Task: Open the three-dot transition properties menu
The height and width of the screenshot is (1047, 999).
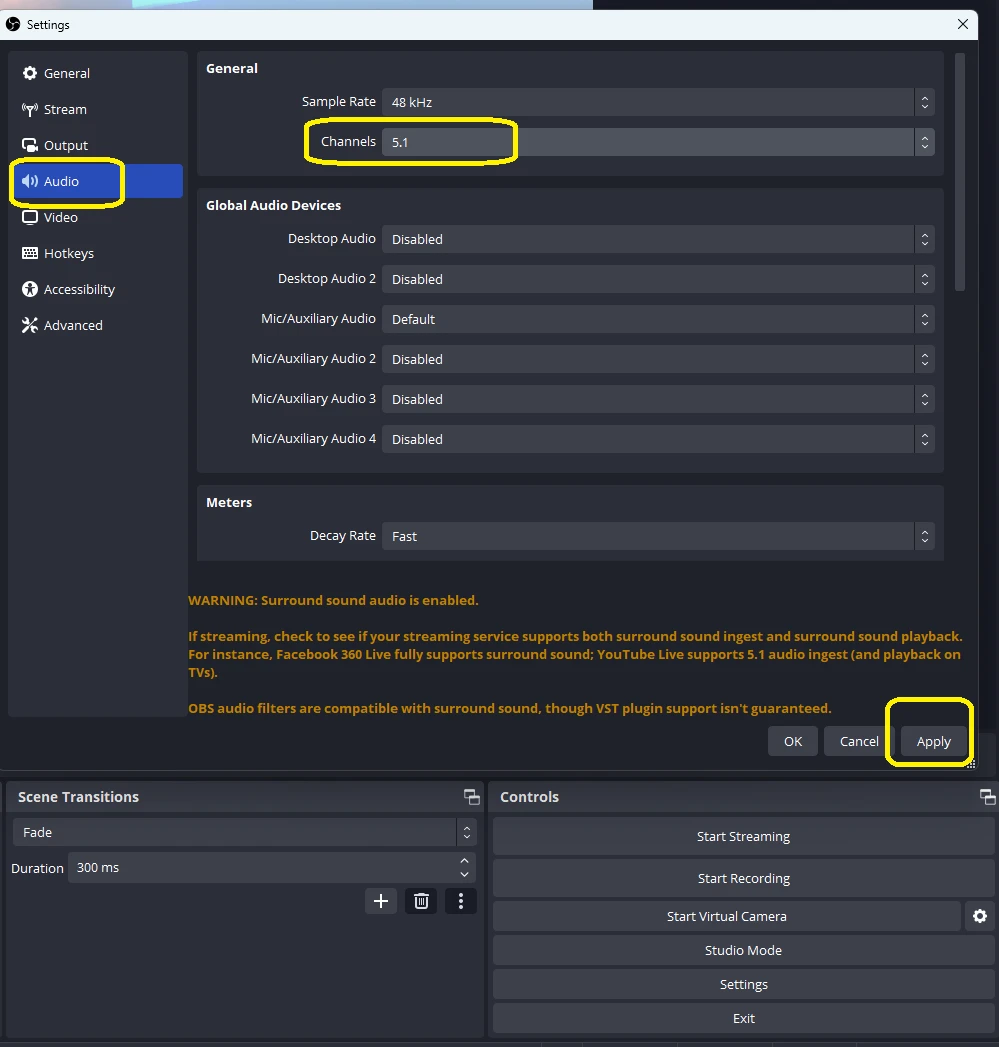Action: [x=460, y=901]
